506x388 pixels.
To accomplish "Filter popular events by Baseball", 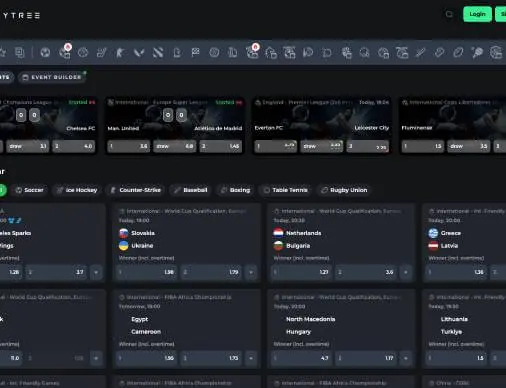I will 190,190.
